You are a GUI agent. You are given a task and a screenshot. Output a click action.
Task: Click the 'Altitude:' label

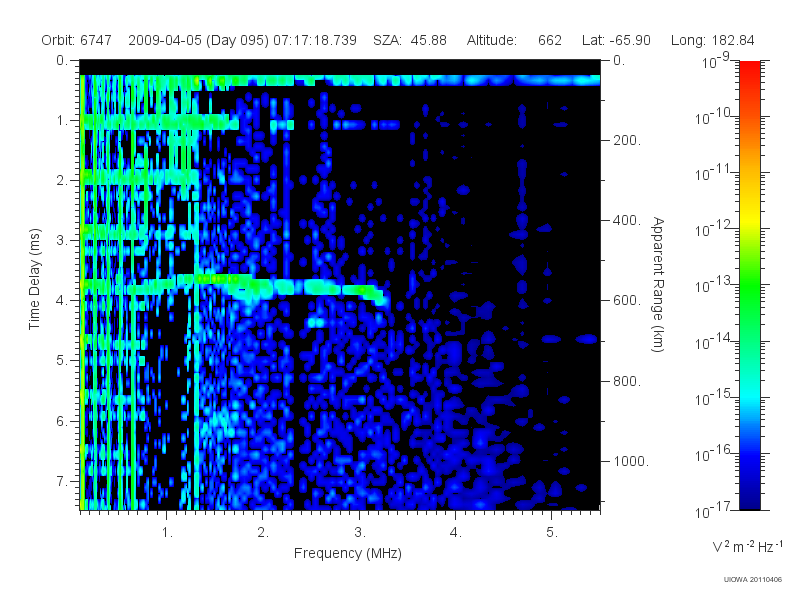click(491, 40)
